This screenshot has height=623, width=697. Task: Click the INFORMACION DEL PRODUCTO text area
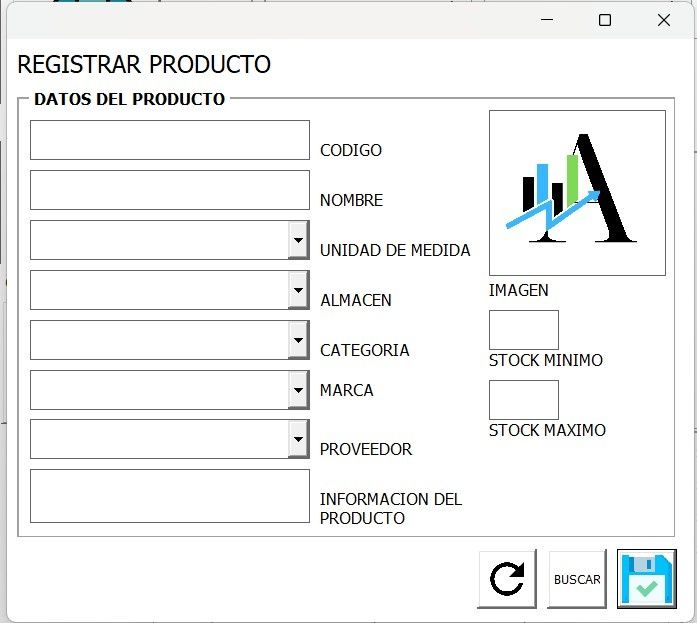170,496
